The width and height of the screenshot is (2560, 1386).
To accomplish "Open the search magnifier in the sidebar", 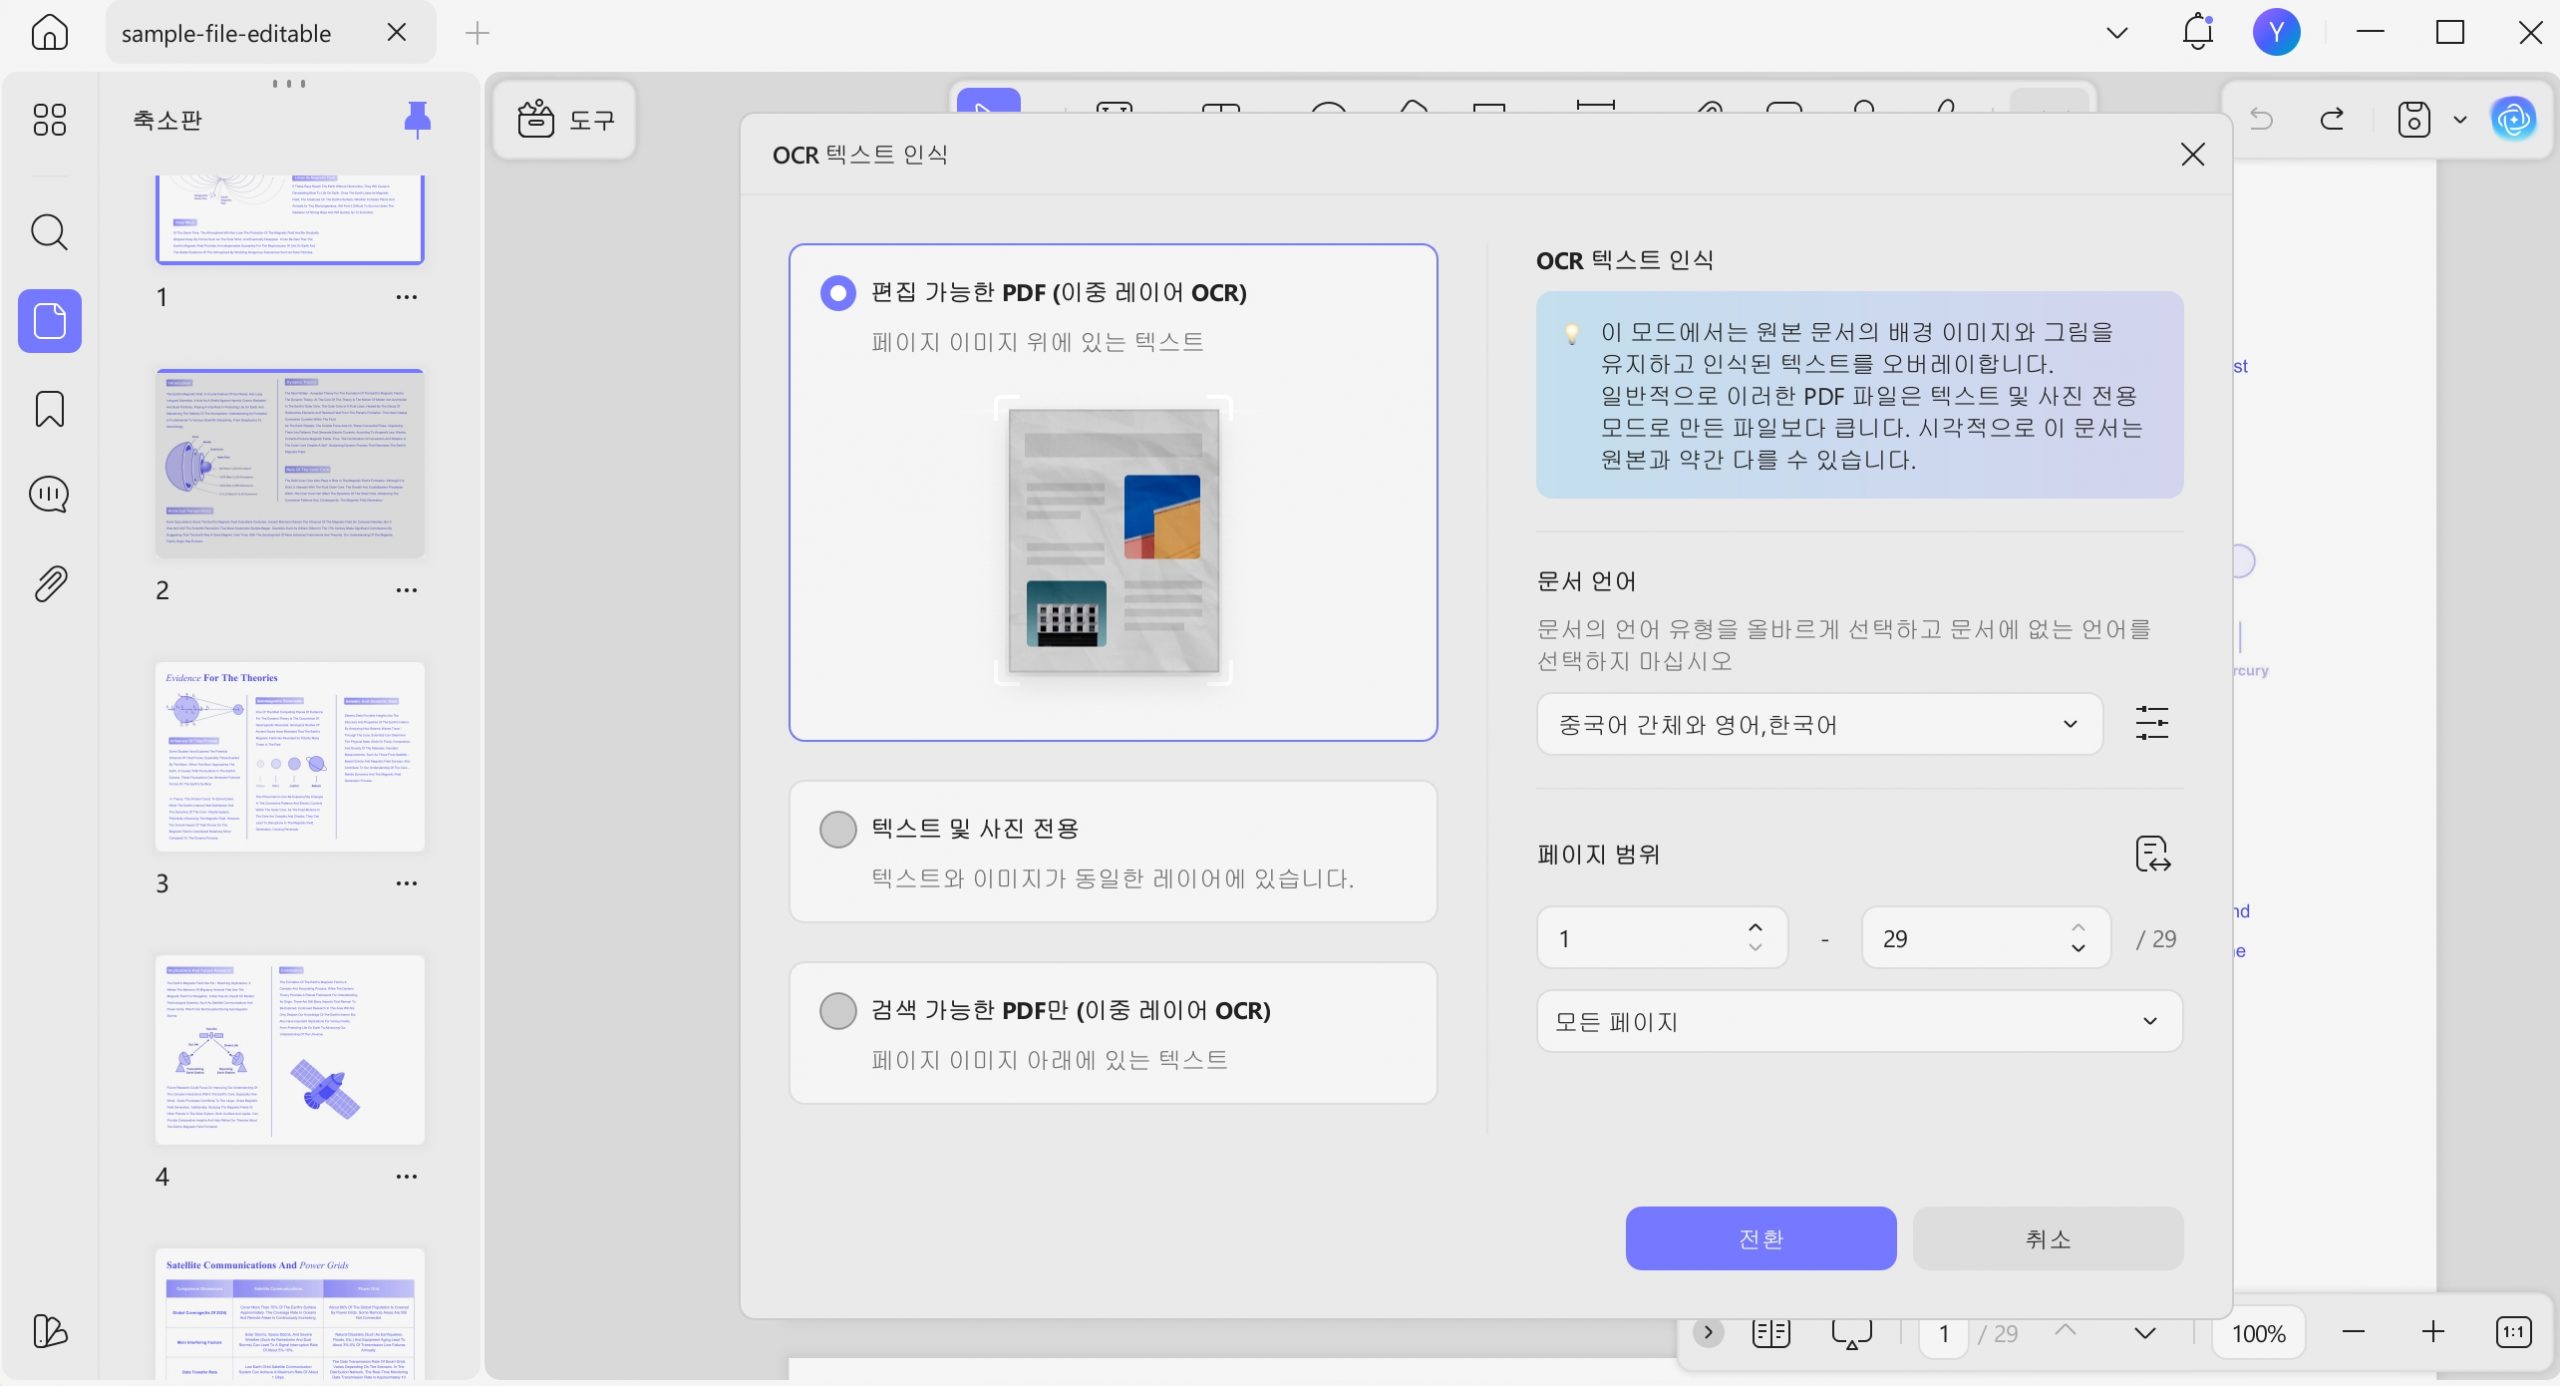I will (x=49, y=232).
